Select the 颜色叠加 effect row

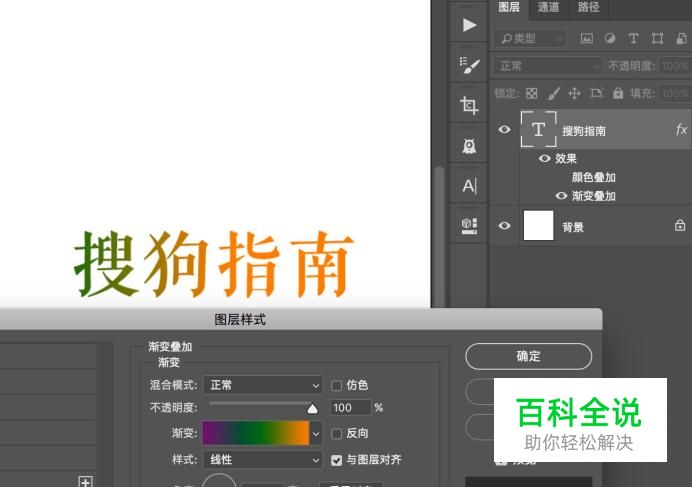(x=594, y=177)
